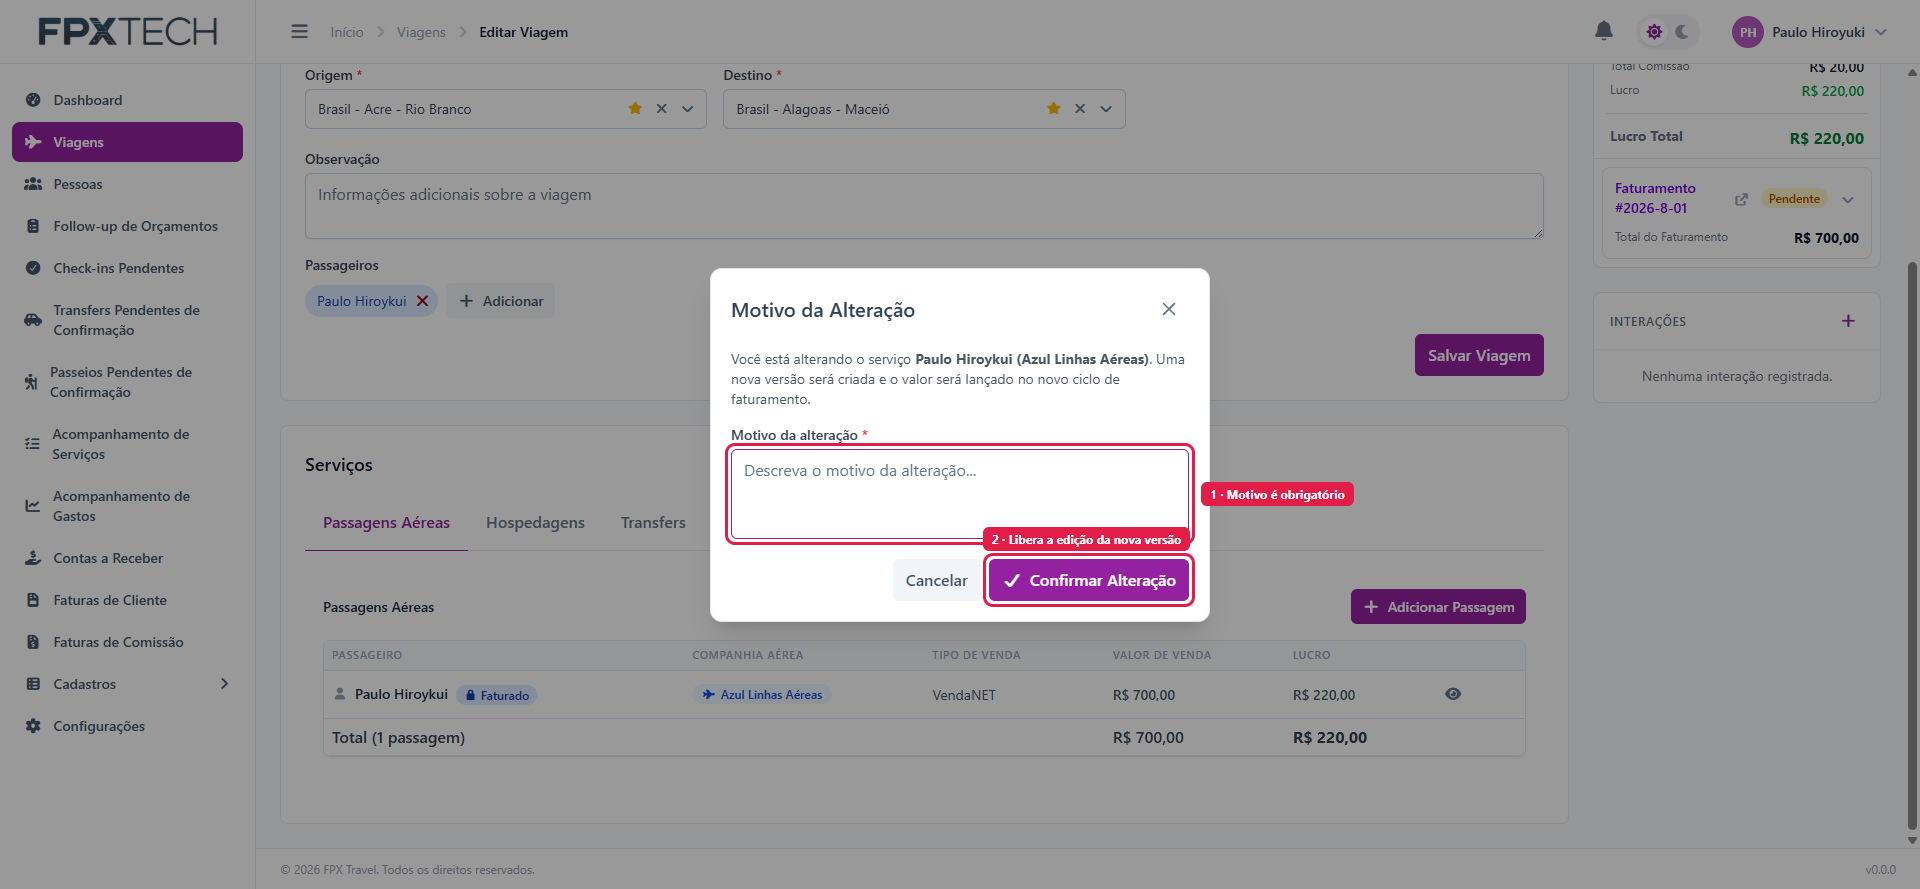
Task: Click the Motivo da alteração text field
Action: pos(959,494)
